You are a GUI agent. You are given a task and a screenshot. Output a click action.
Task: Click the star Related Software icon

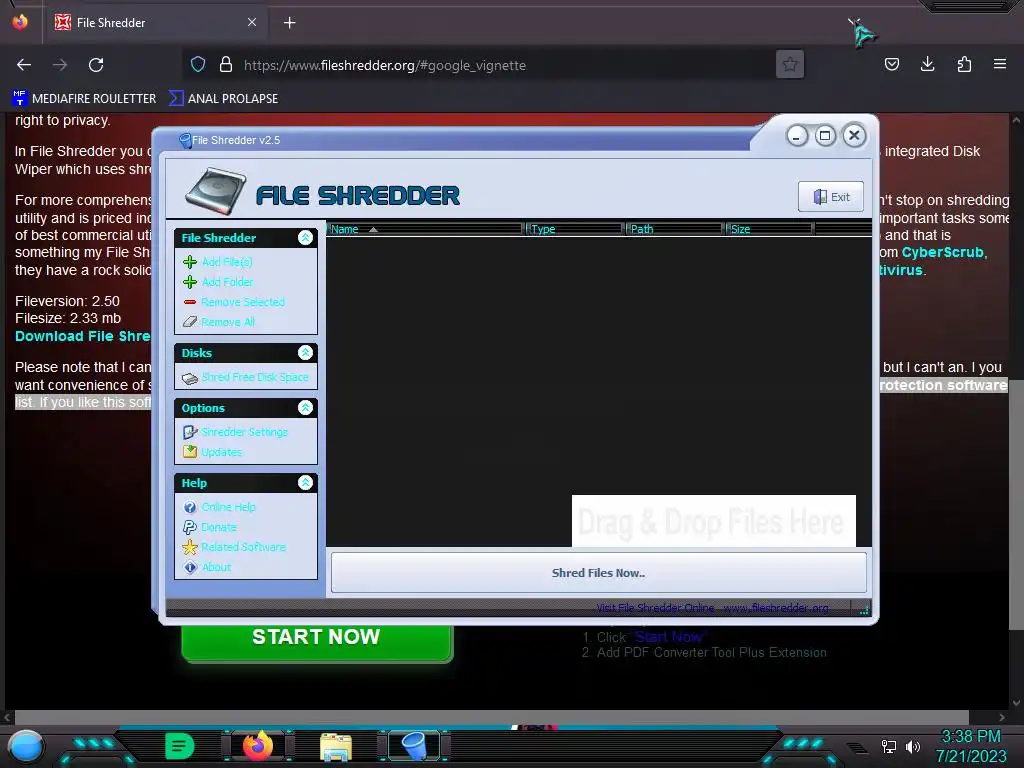[190, 547]
